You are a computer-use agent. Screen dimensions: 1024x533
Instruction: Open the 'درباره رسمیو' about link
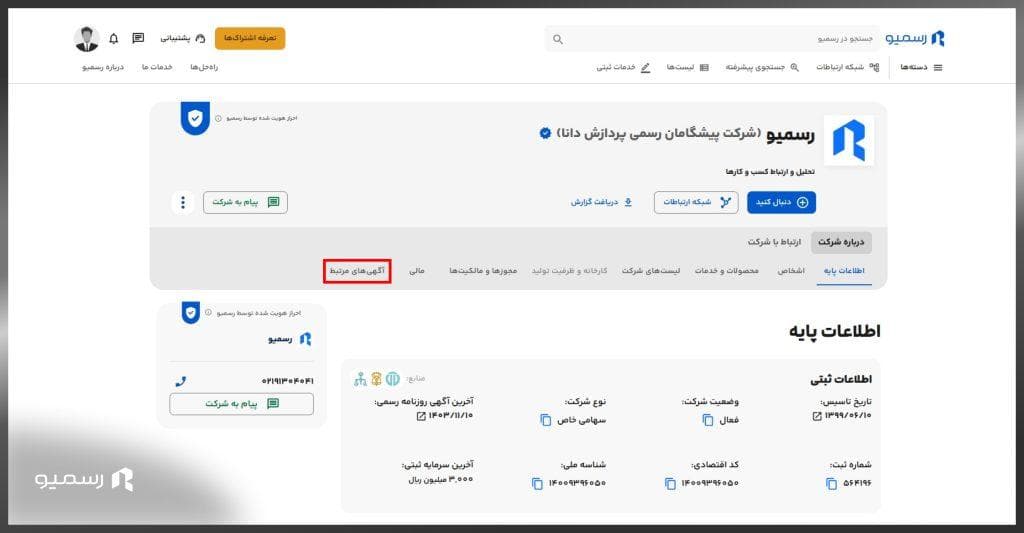[x=103, y=67]
